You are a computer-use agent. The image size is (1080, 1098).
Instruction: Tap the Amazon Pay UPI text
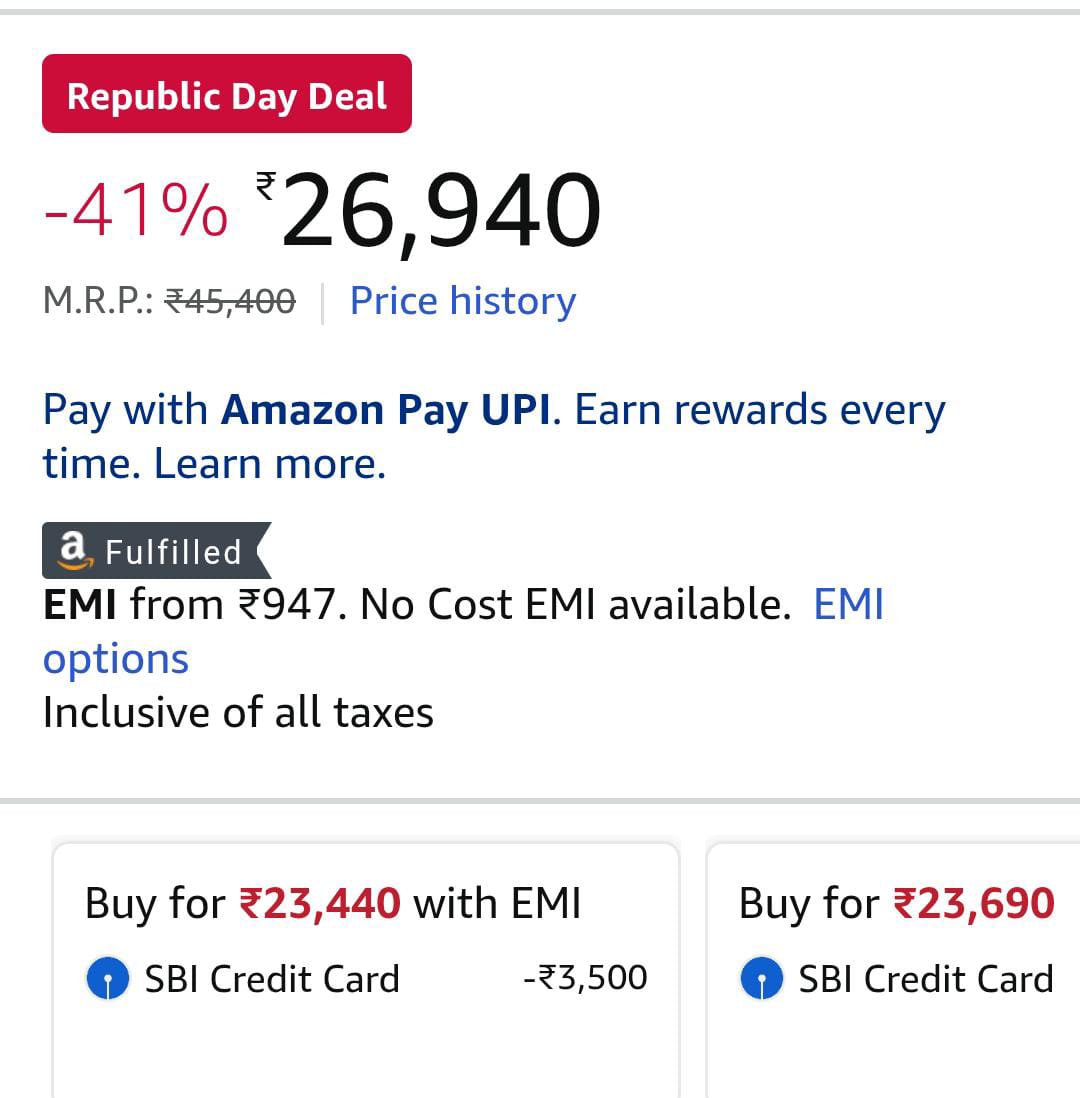385,411
